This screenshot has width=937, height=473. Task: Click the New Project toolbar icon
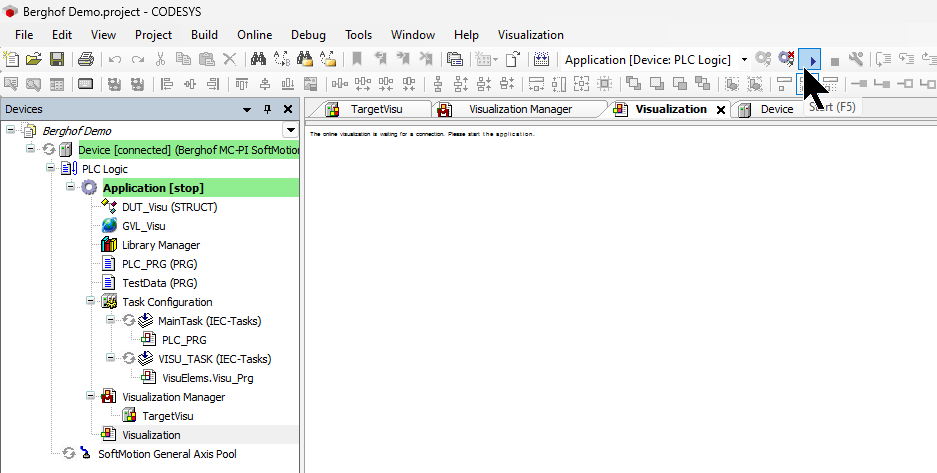tap(11, 59)
